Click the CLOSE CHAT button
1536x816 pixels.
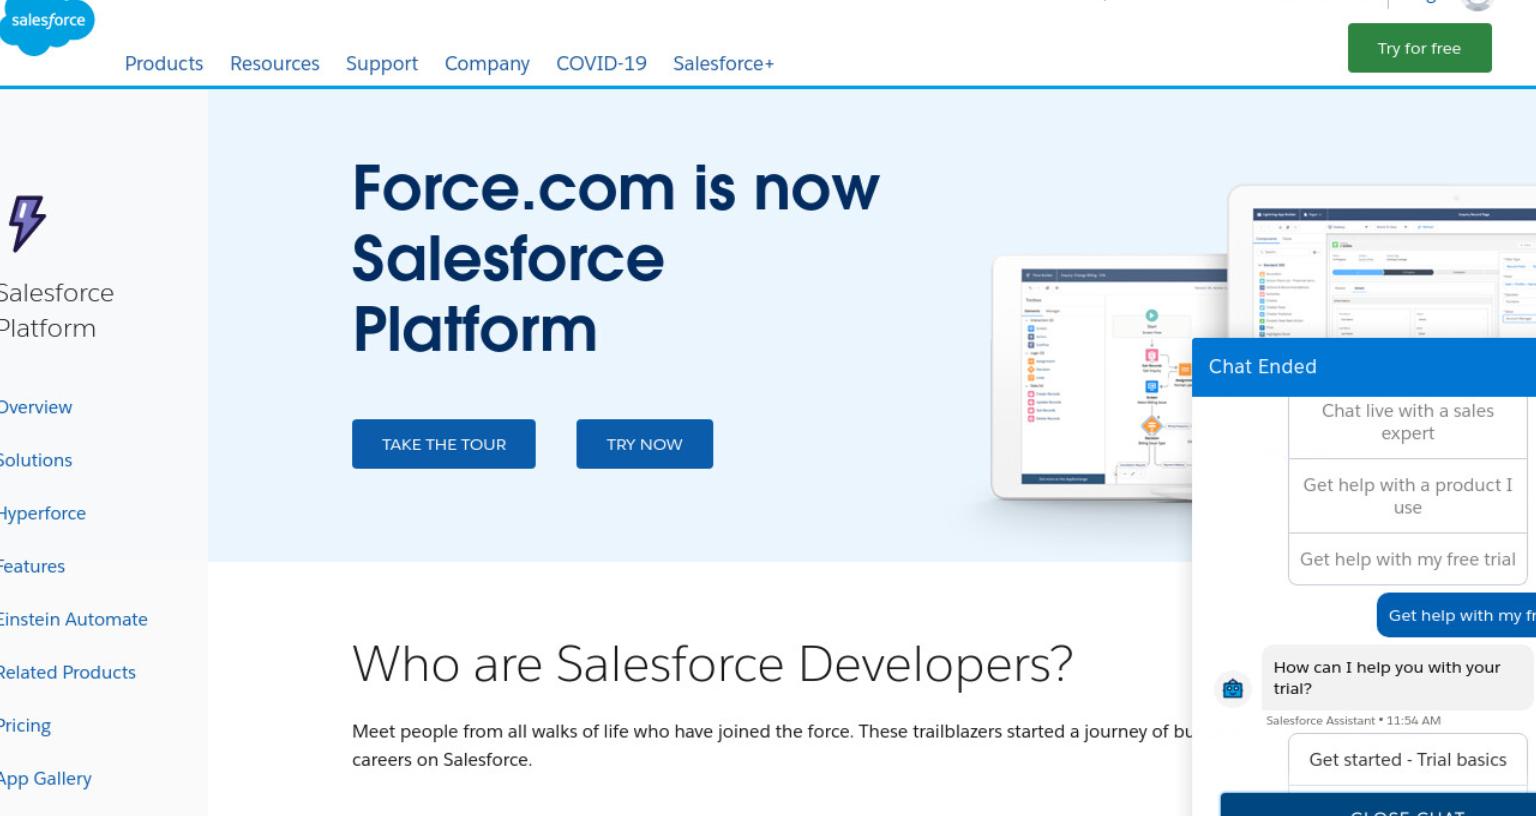click(1378, 806)
